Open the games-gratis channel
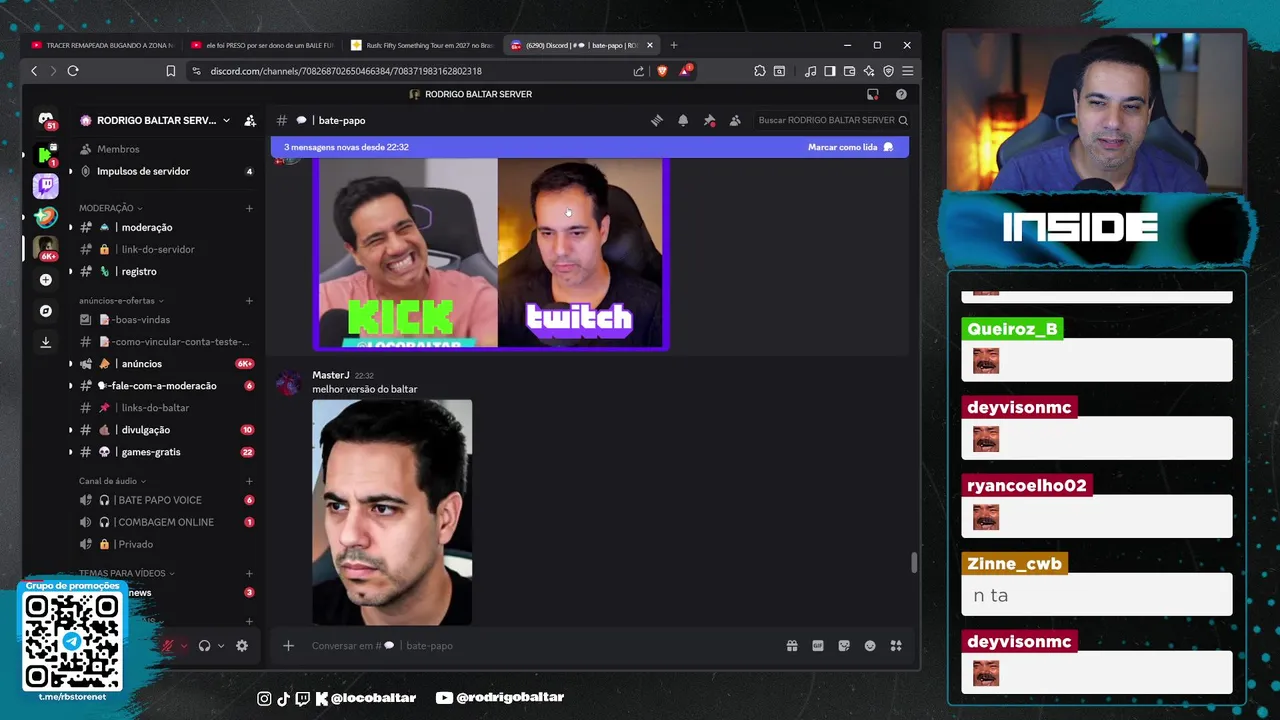1280x720 pixels. coord(166,452)
